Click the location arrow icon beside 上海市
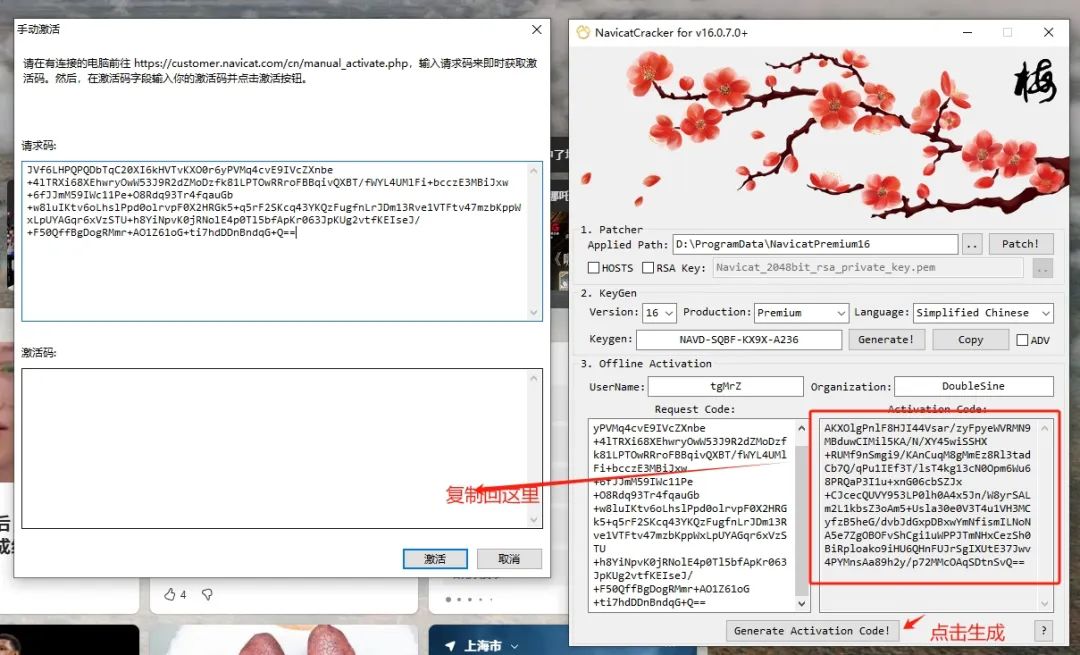 point(450,646)
